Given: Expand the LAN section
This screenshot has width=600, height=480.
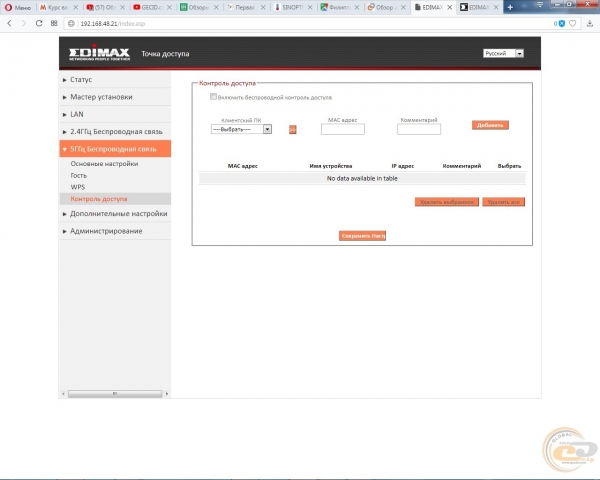Looking at the screenshot, I should click(115, 114).
